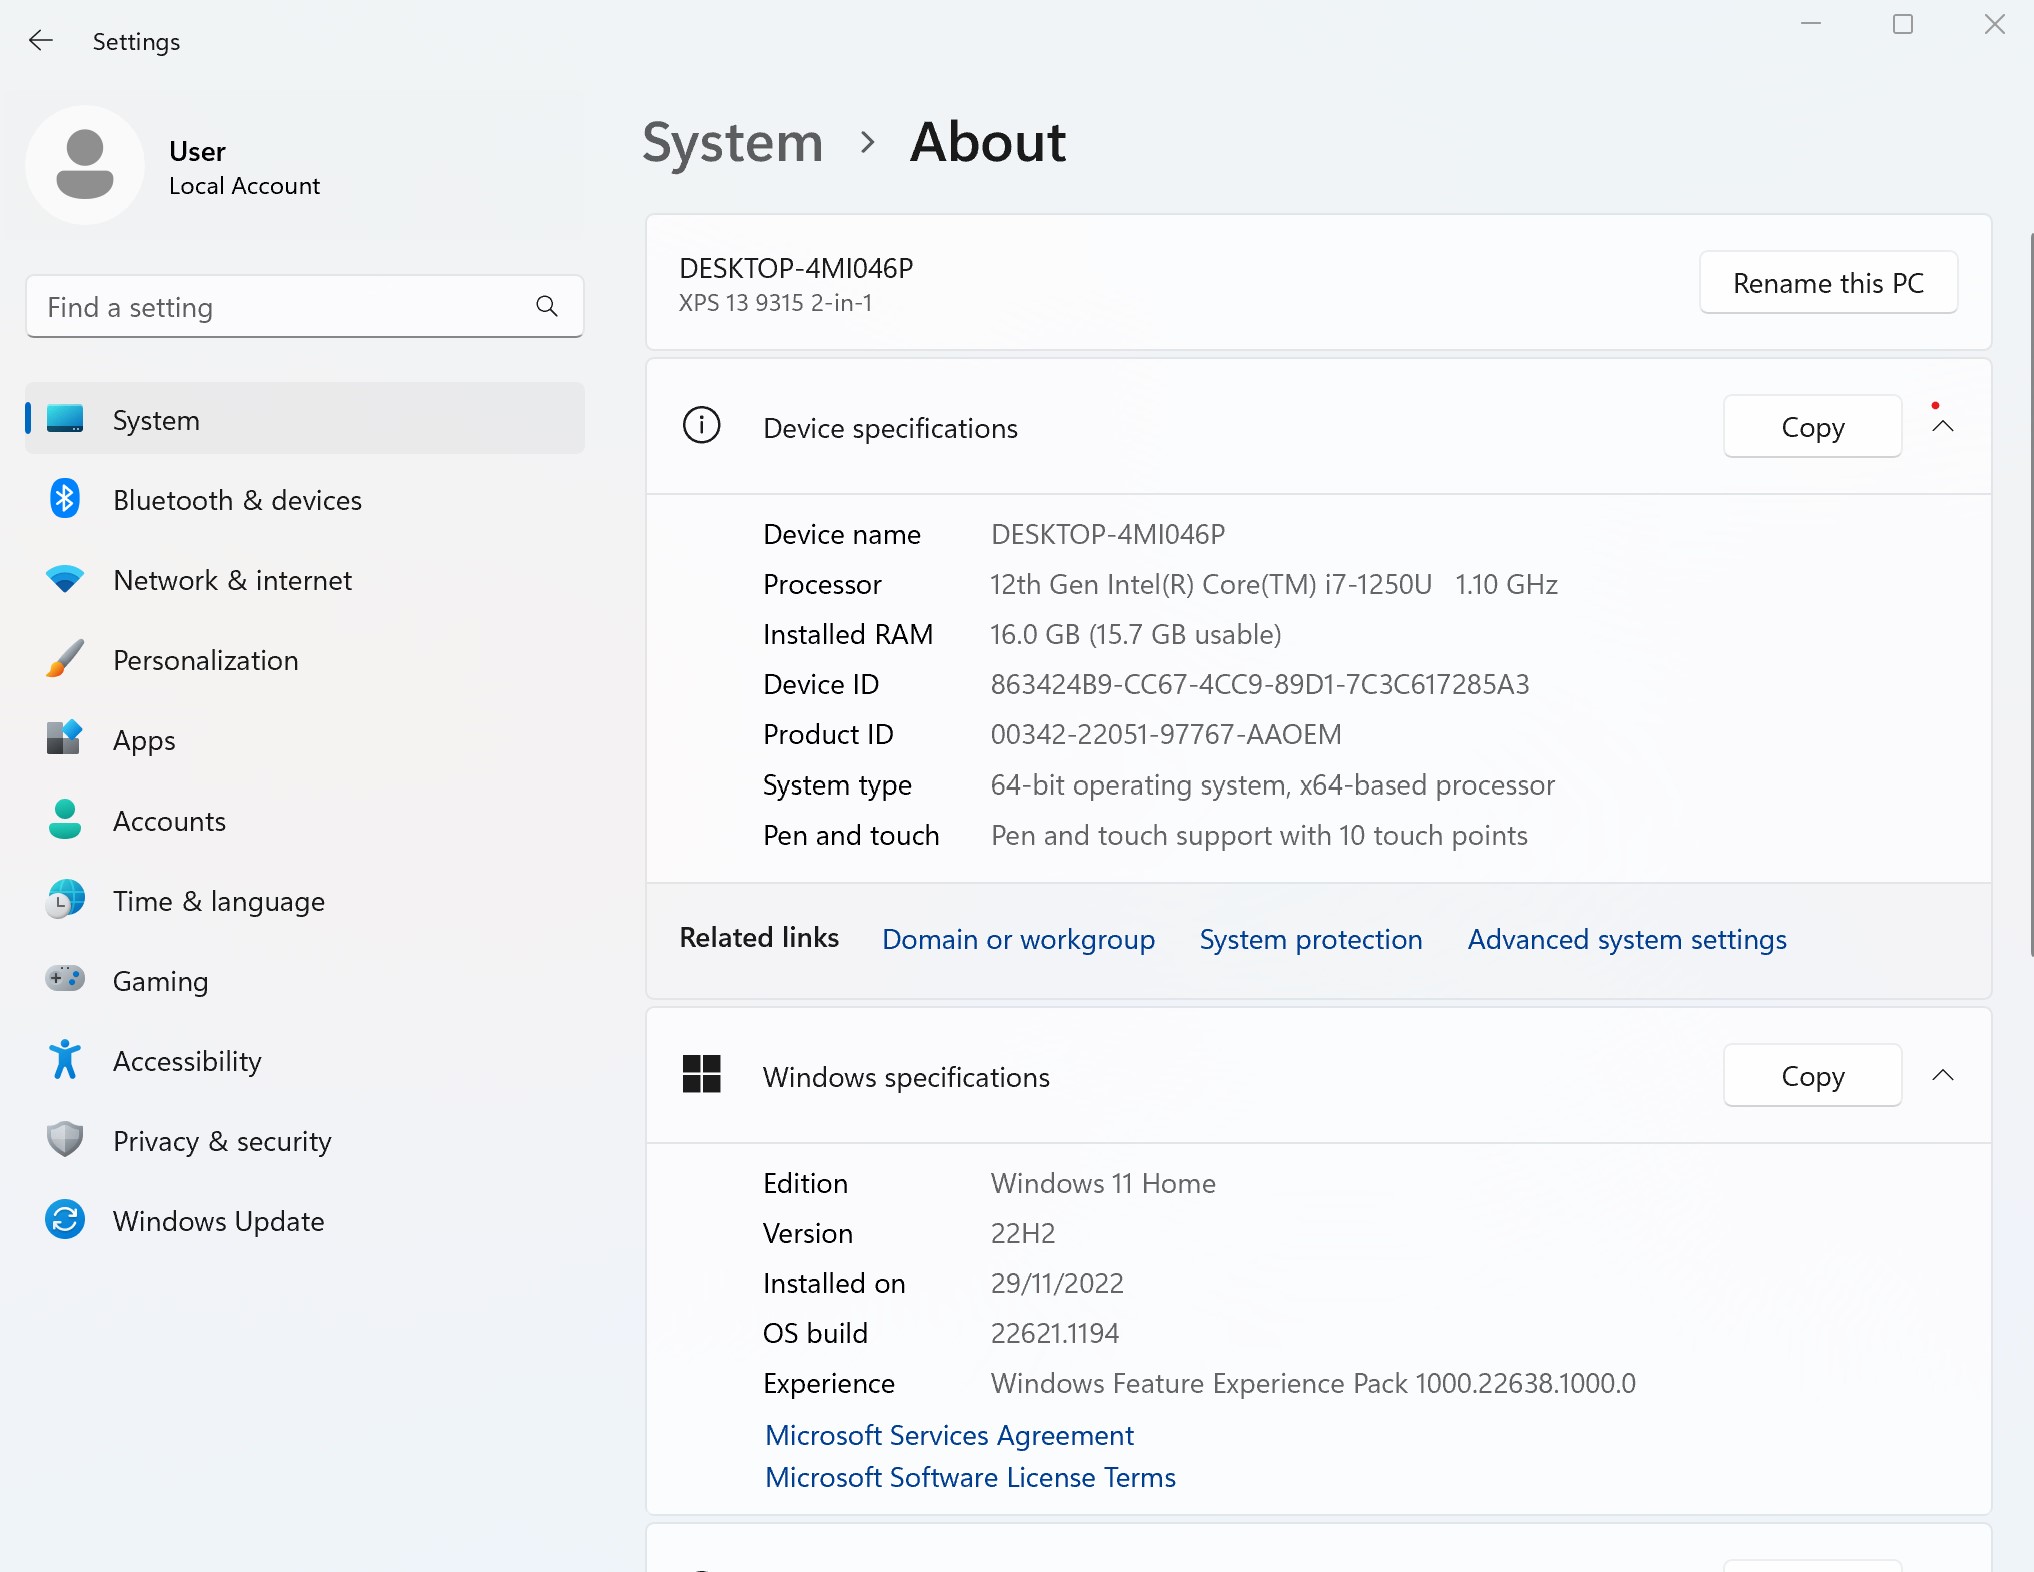2034x1572 pixels.
Task: Select Edition value Windows 11 Home
Action: click(x=1102, y=1183)
